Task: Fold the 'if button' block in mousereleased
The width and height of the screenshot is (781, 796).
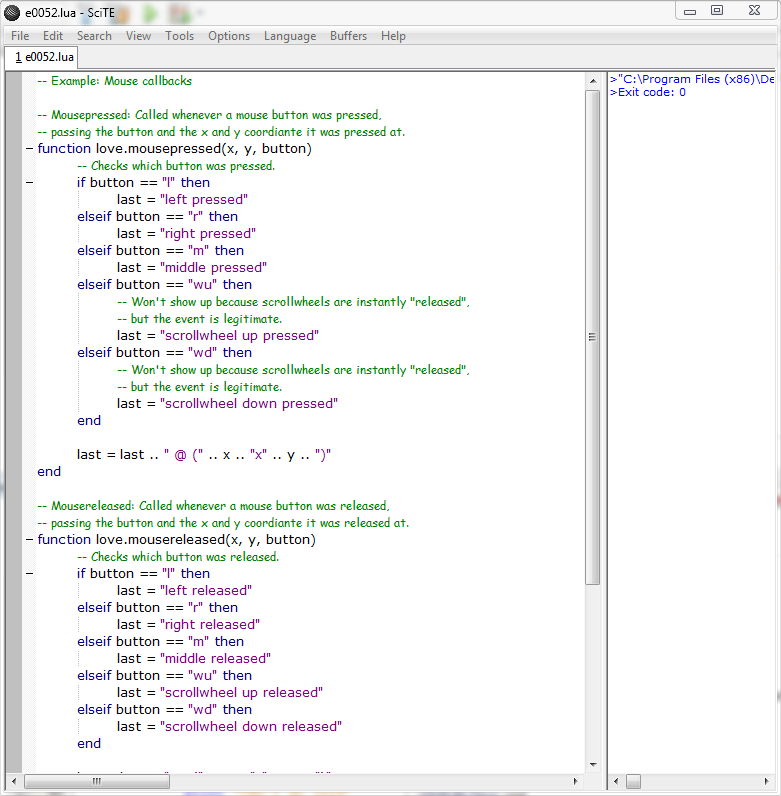Action: [29, 574]
